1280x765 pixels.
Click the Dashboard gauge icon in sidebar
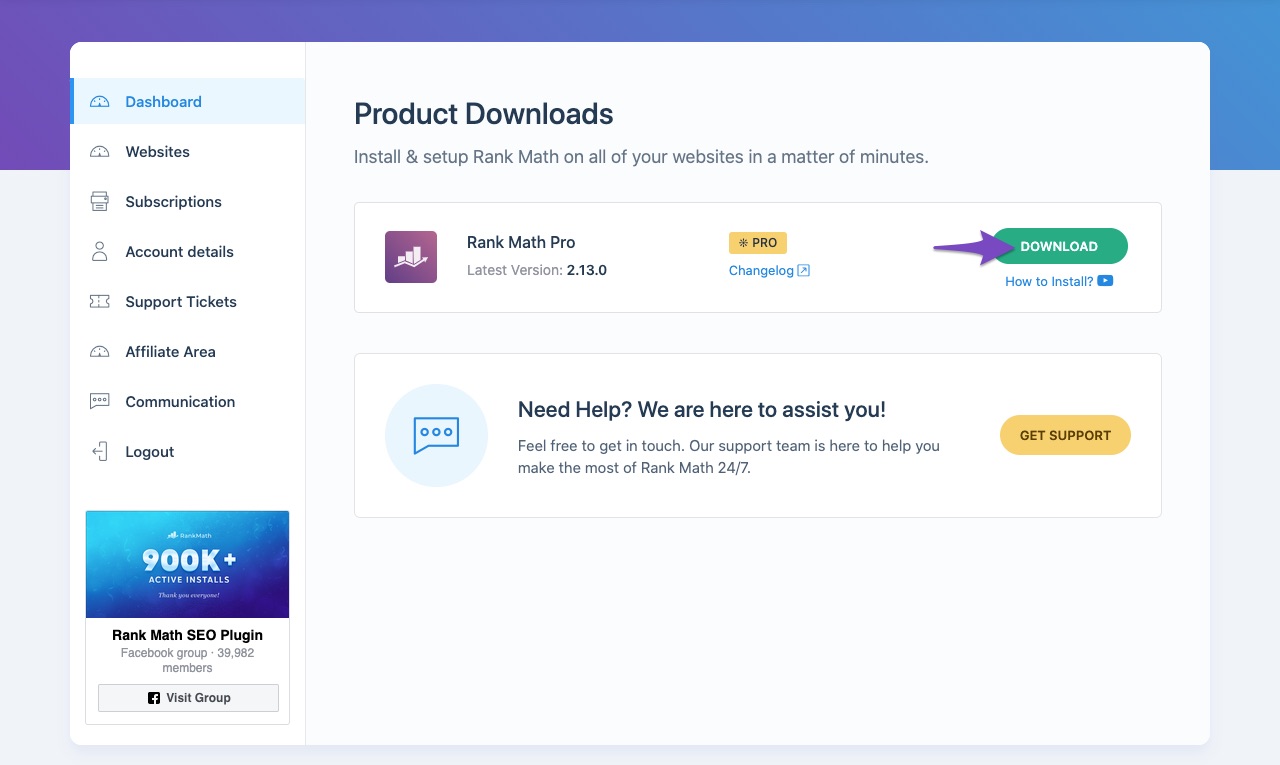[x=99, y=102]
